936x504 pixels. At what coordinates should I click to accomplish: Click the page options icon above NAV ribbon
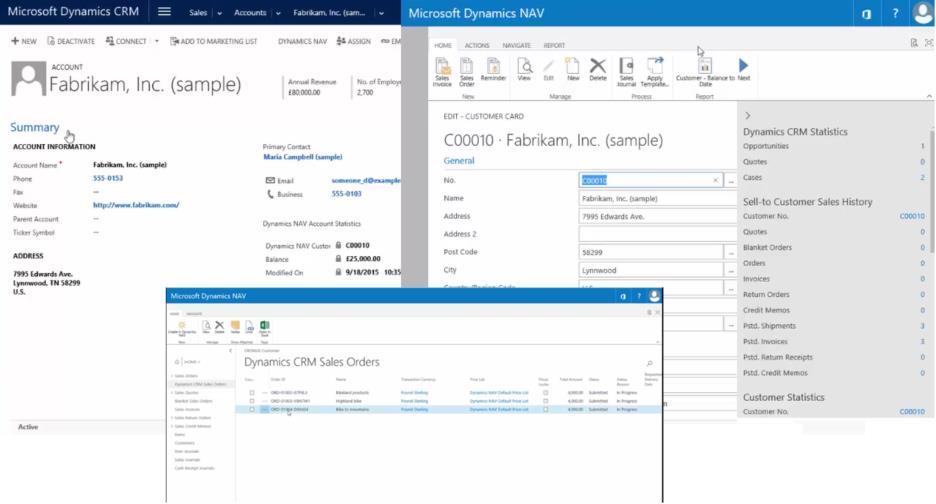point(914,43)
